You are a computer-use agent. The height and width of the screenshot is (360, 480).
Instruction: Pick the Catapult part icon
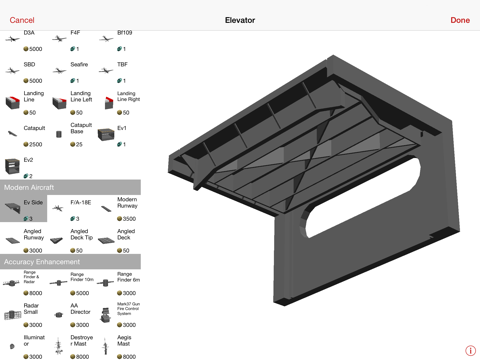(12, 134)
